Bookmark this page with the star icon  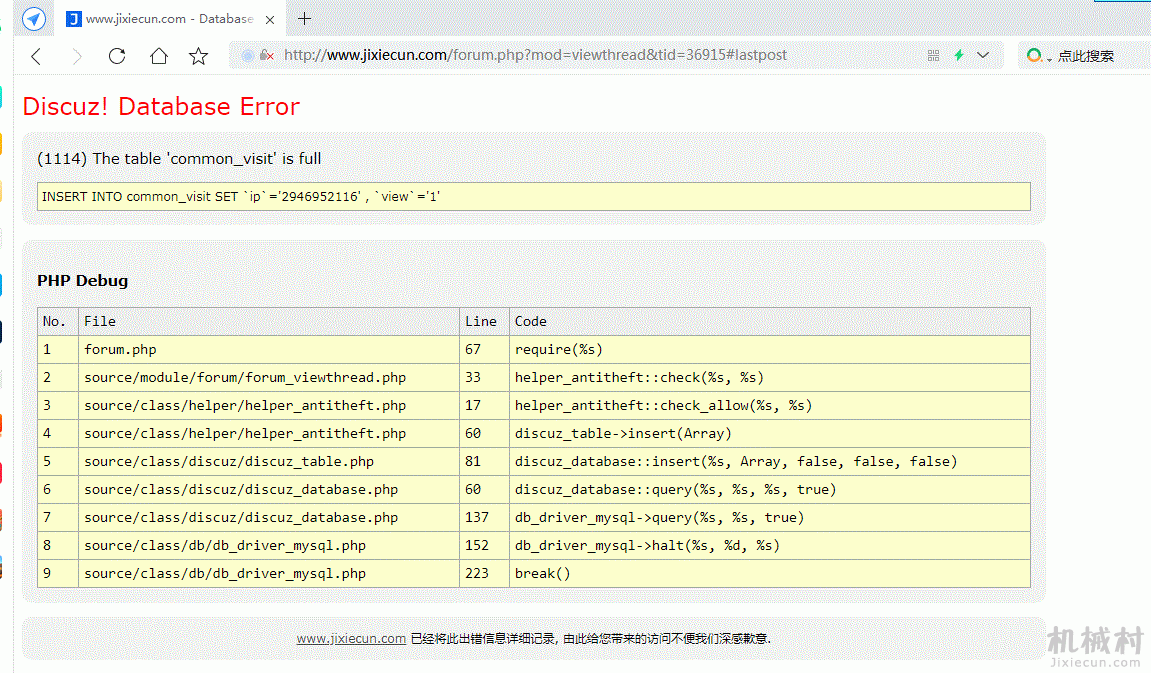[198, 56]
